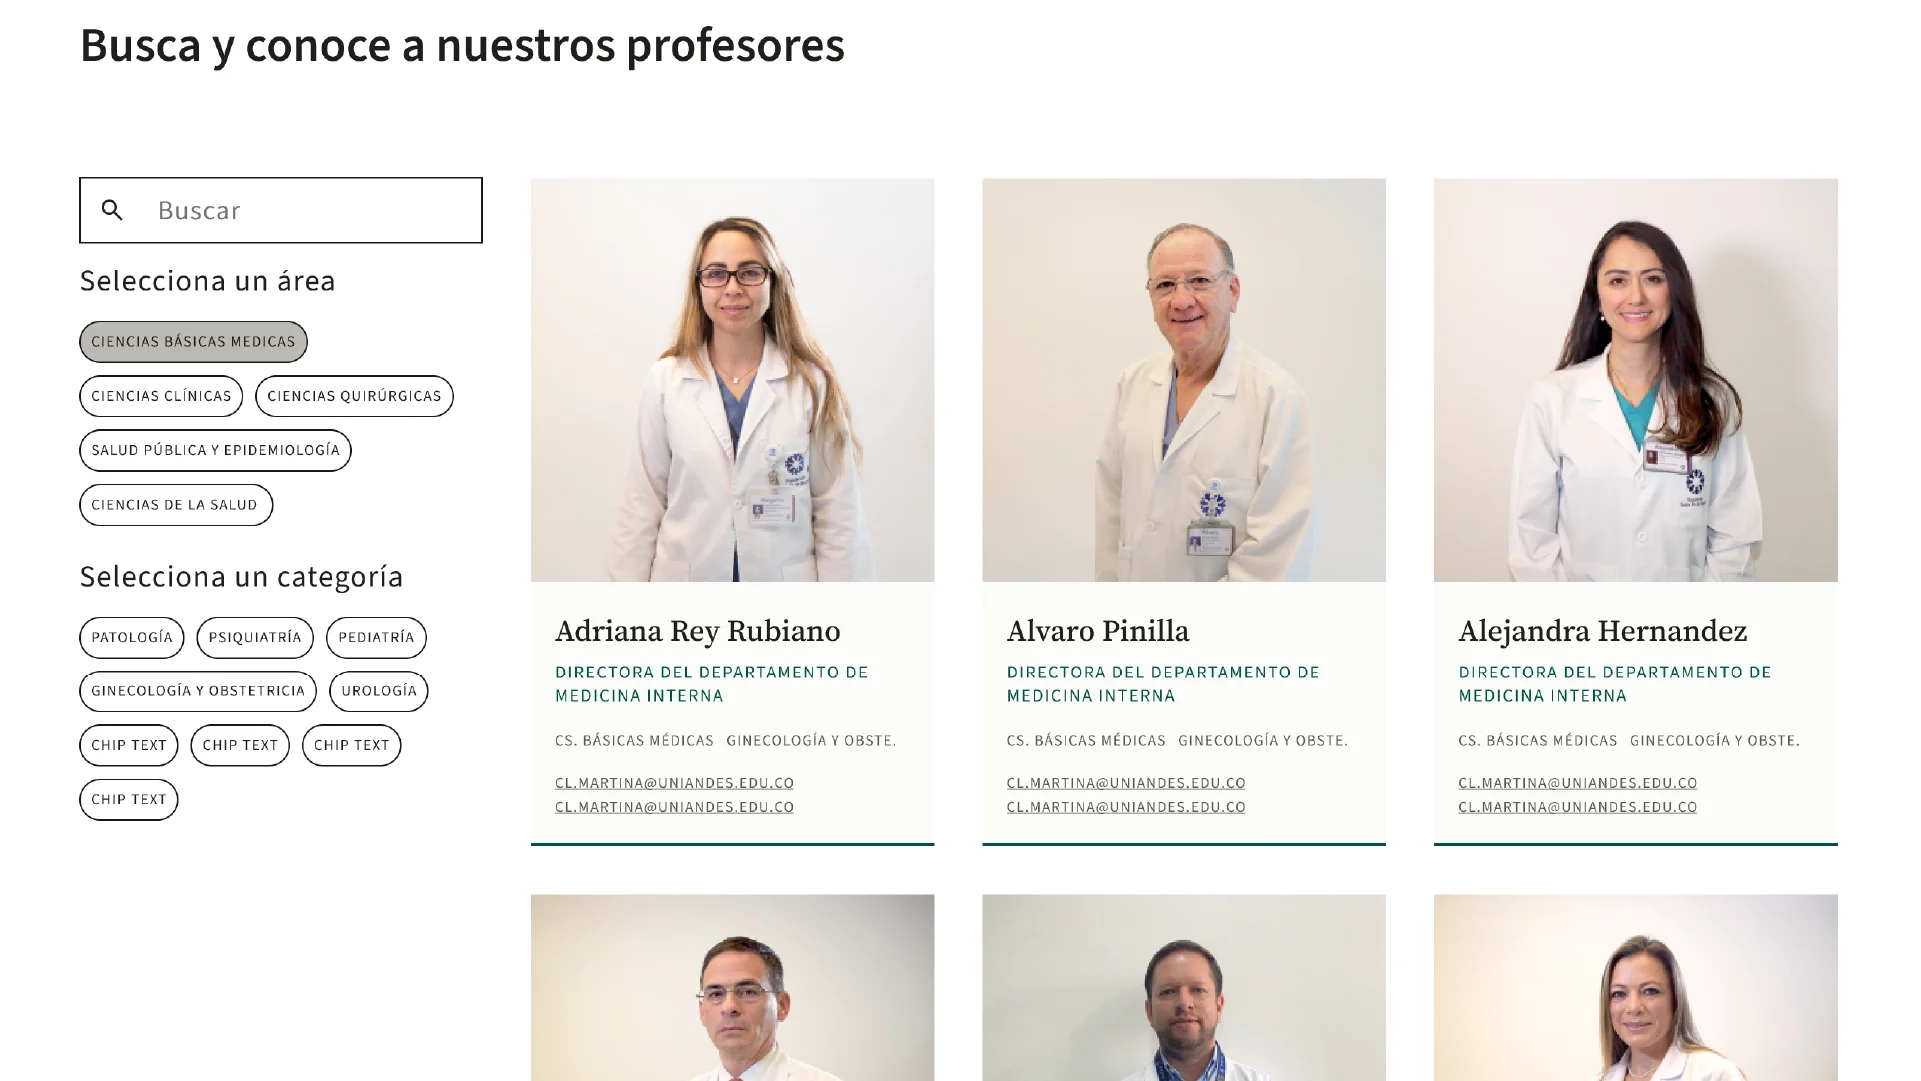Viewport: 1921px width, 1081px height.
Task: Click Alejandra Hernandez's second email link
Action: click(1578, 807)
